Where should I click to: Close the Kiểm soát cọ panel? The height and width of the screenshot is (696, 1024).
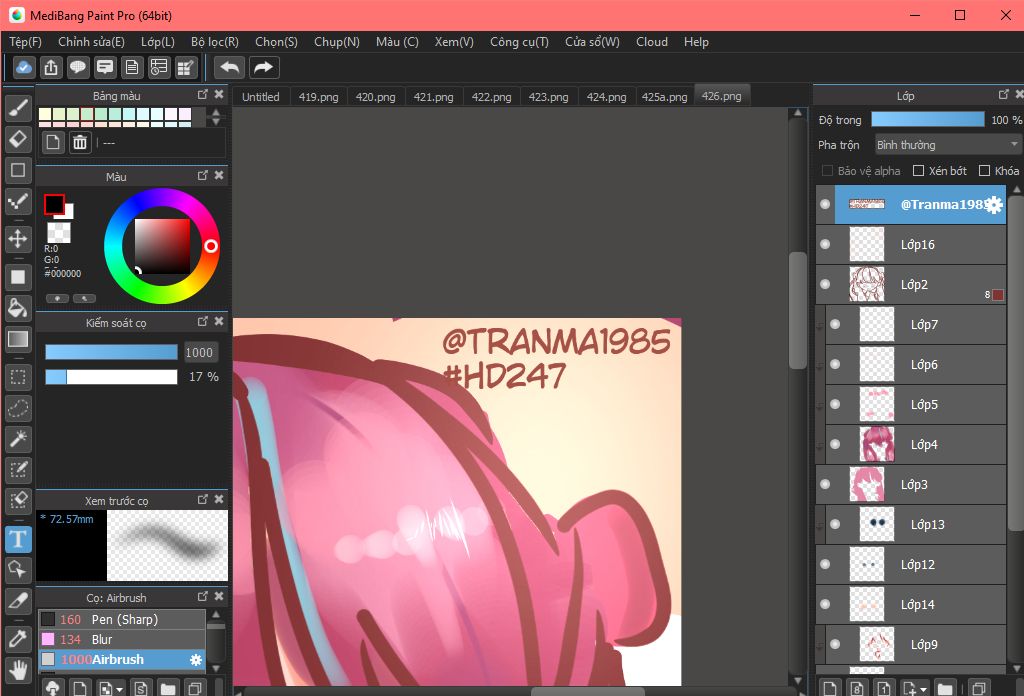pos(219,321)
